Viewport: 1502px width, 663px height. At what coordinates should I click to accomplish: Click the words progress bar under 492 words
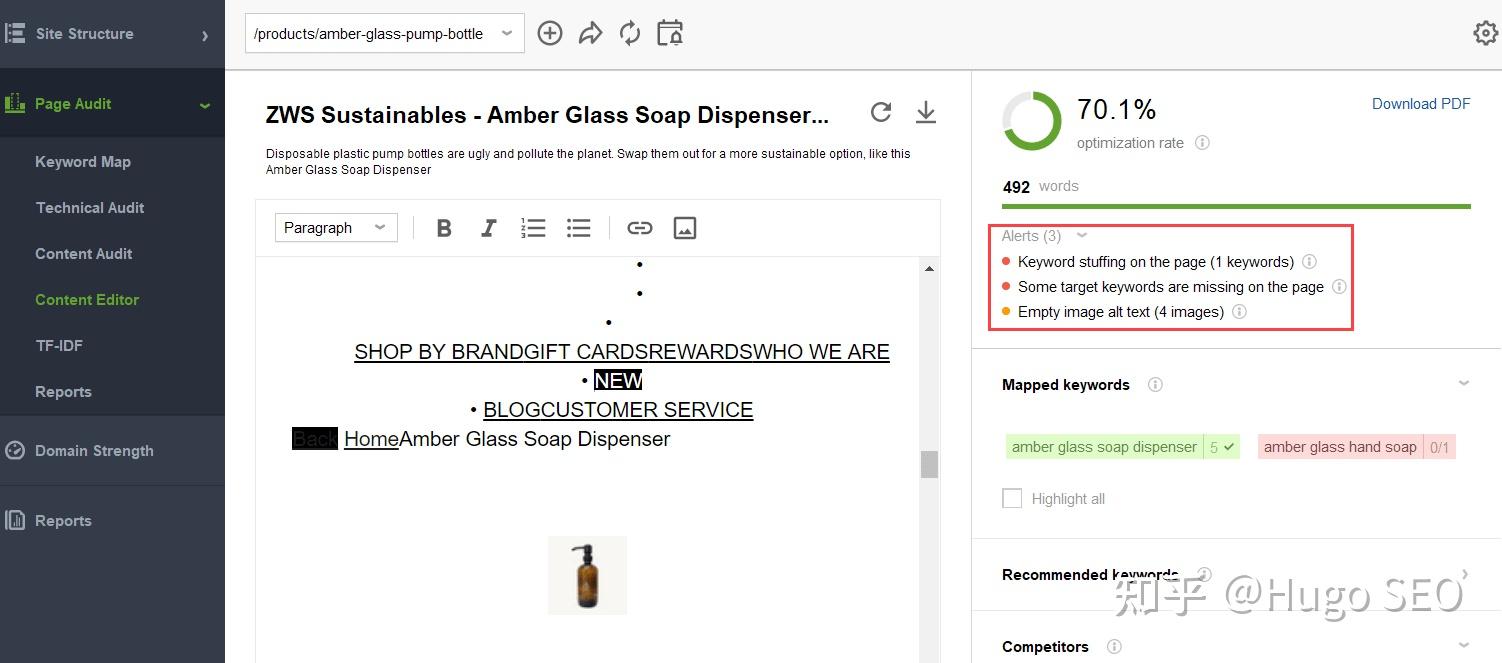1236,204
